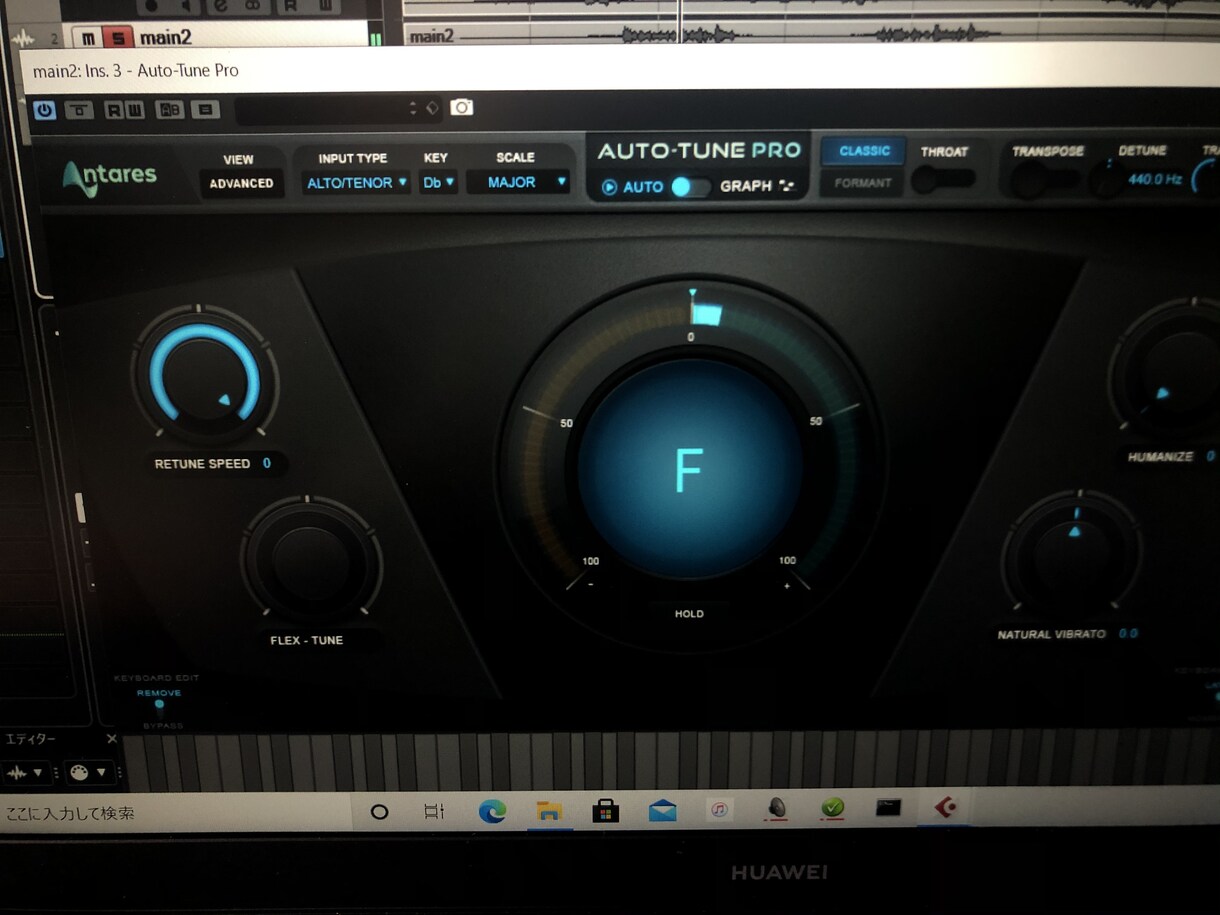Solo the main2 track
The image size is (1220, 915).
pos(118,39)
